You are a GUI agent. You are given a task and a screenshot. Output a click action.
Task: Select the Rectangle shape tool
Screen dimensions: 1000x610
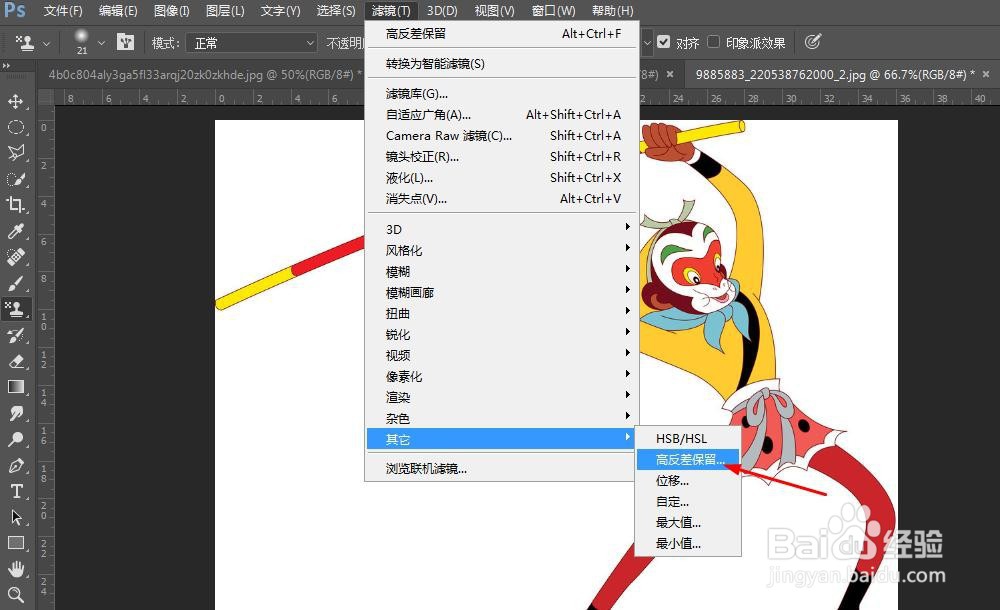pyautogui.click(x=15, y=544)
